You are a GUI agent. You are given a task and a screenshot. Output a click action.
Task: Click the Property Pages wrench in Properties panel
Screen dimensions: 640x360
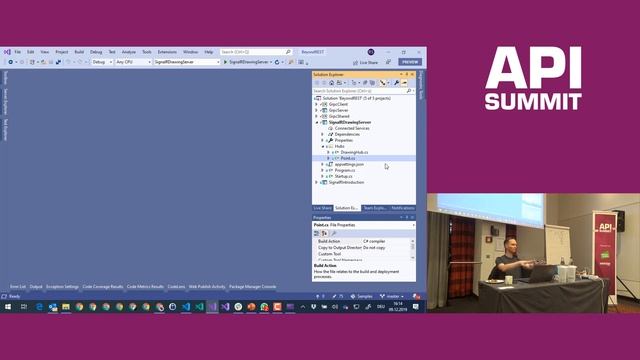point(334,233)
